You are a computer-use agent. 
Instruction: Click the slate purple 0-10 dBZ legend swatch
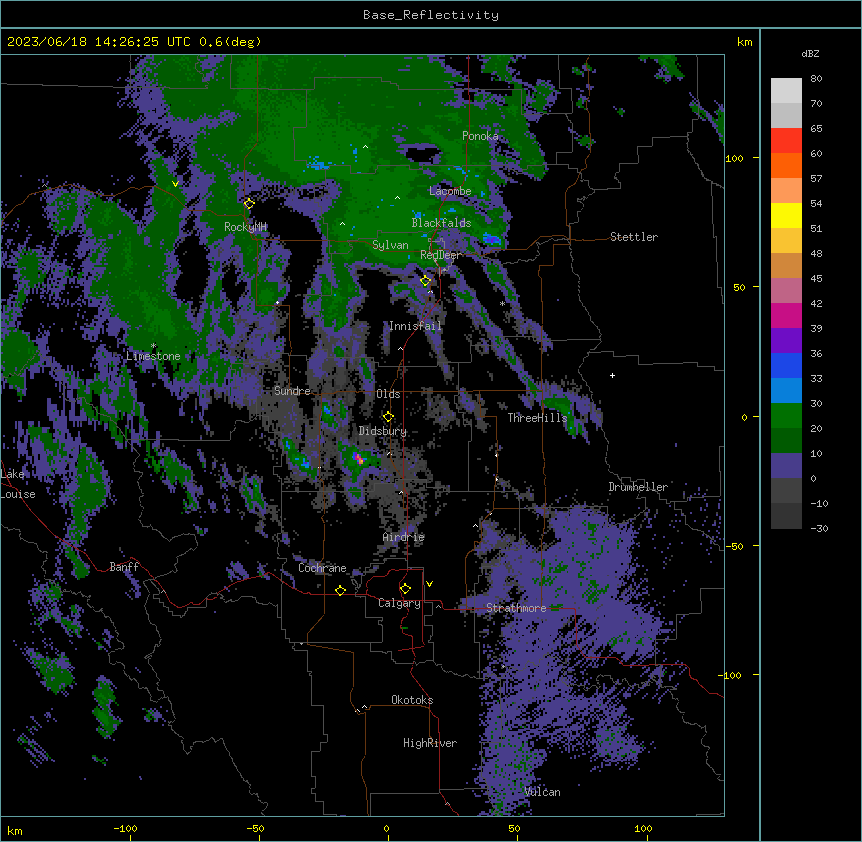pyautogui.click(x=786, y=466)
